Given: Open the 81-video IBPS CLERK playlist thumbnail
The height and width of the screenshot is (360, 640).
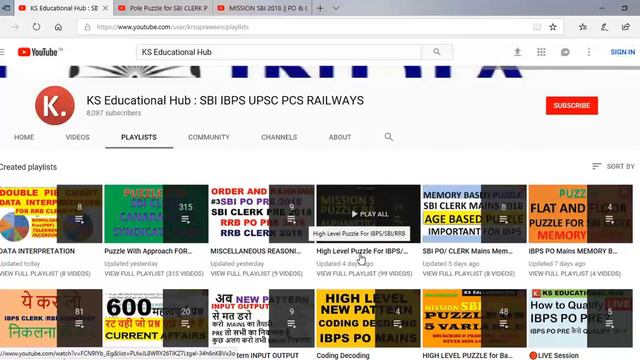Looking at the screenshot, I should pyautogui.click(x=51, y=318).
